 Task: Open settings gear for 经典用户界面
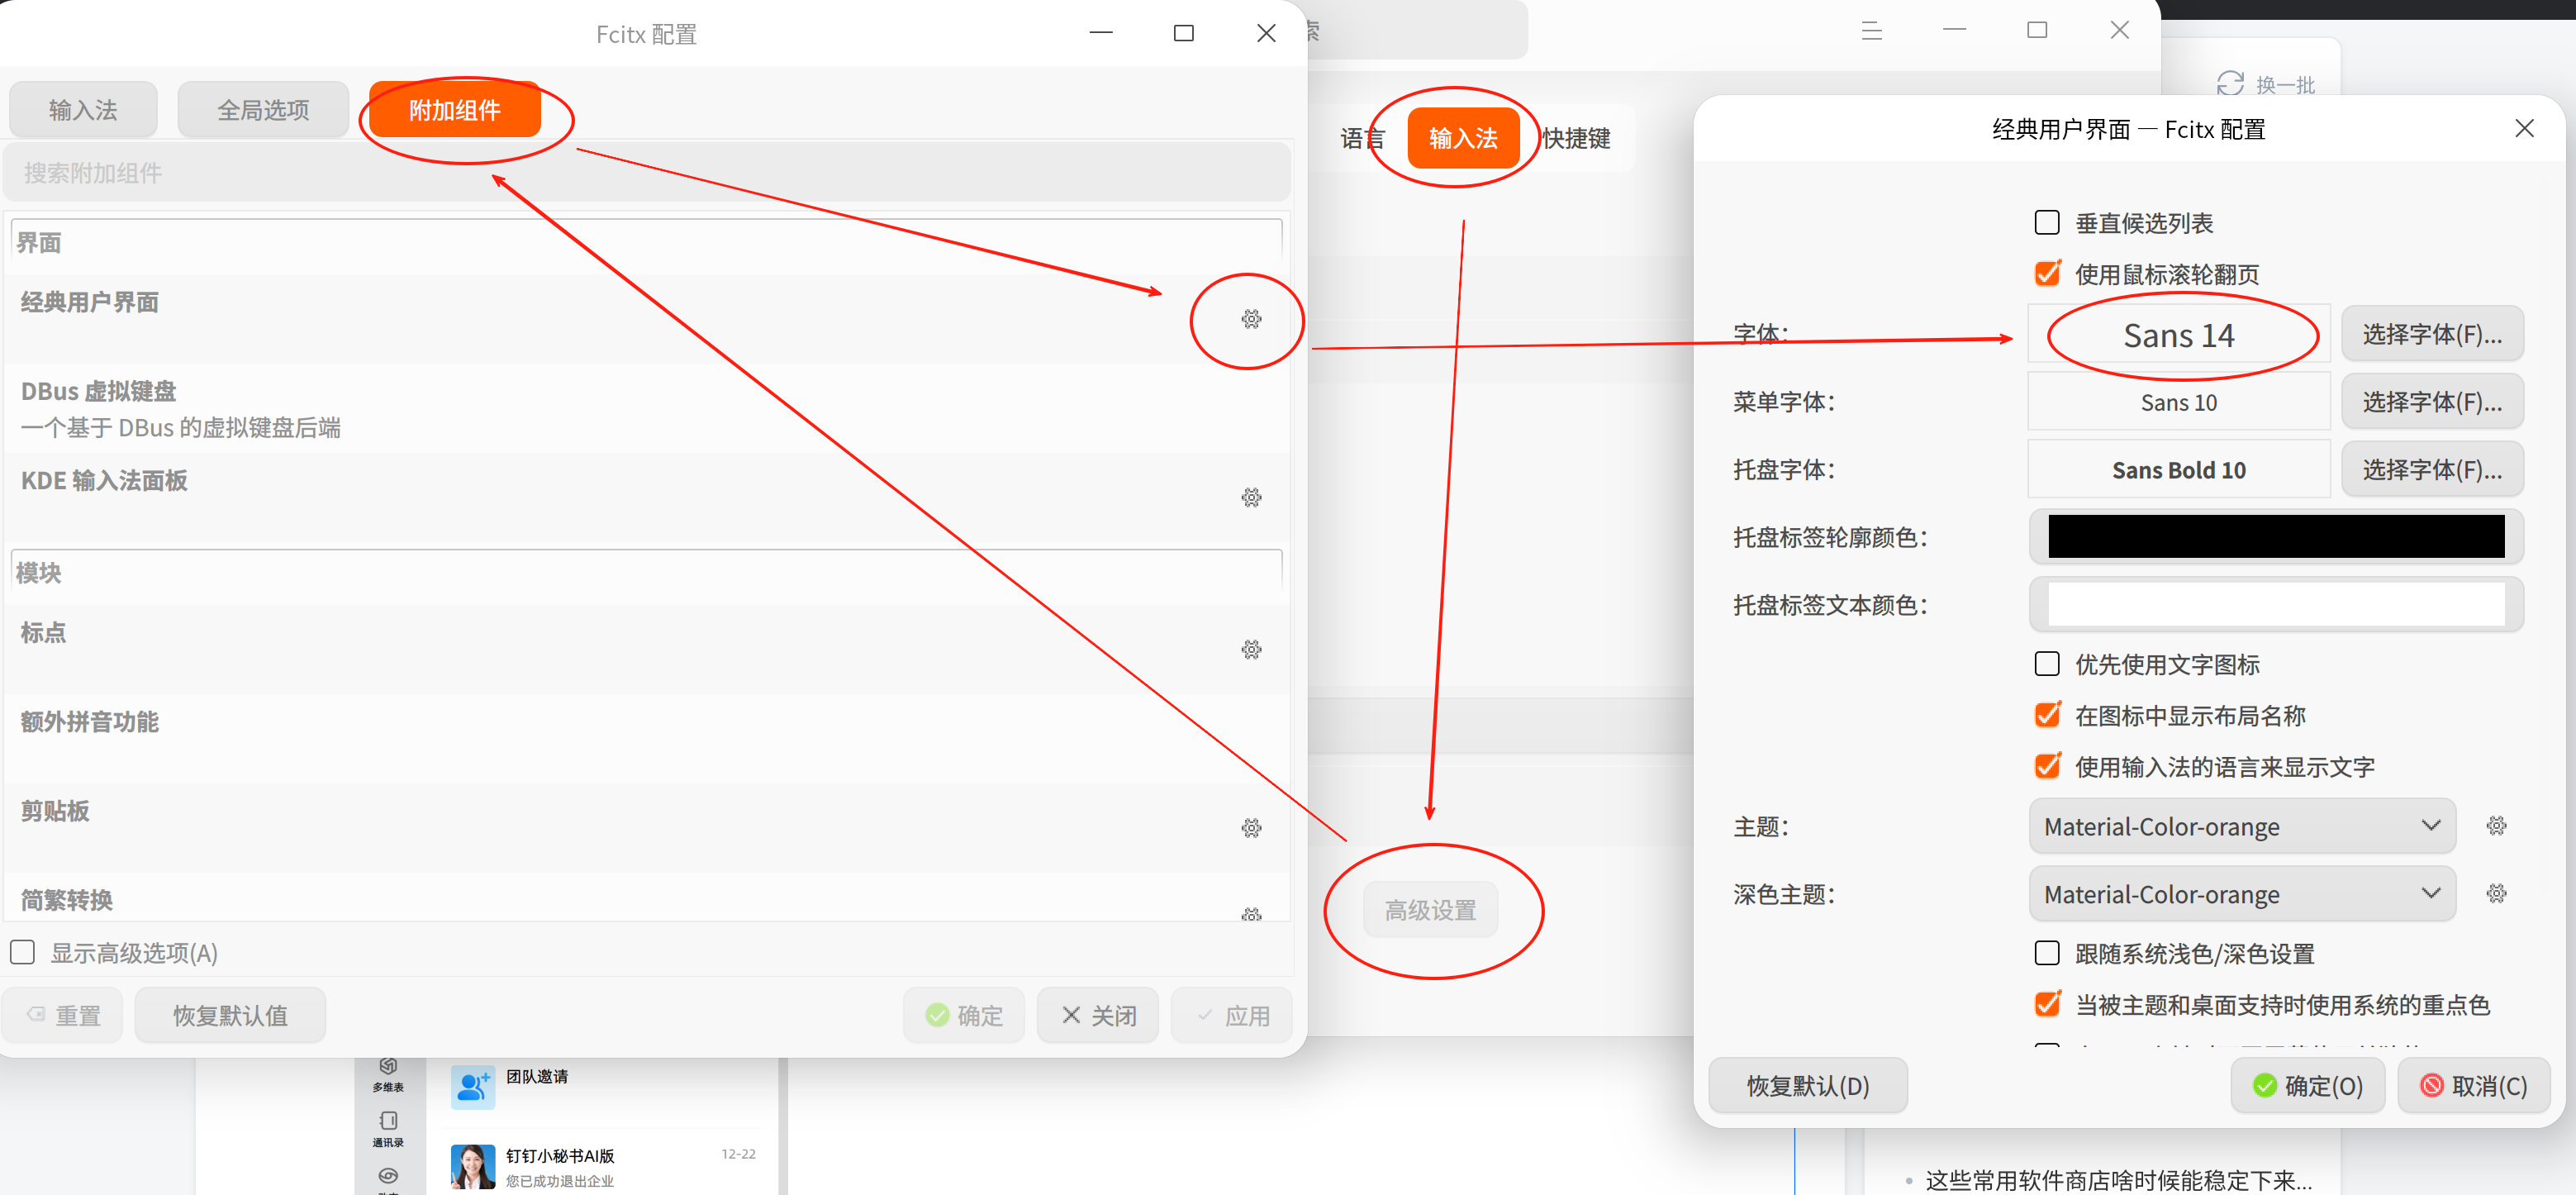1251,319
